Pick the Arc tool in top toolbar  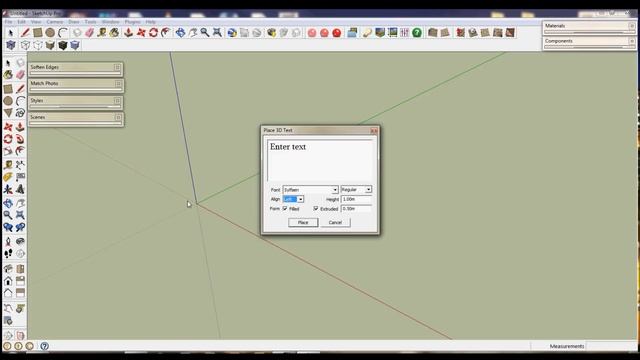point(63,33)
